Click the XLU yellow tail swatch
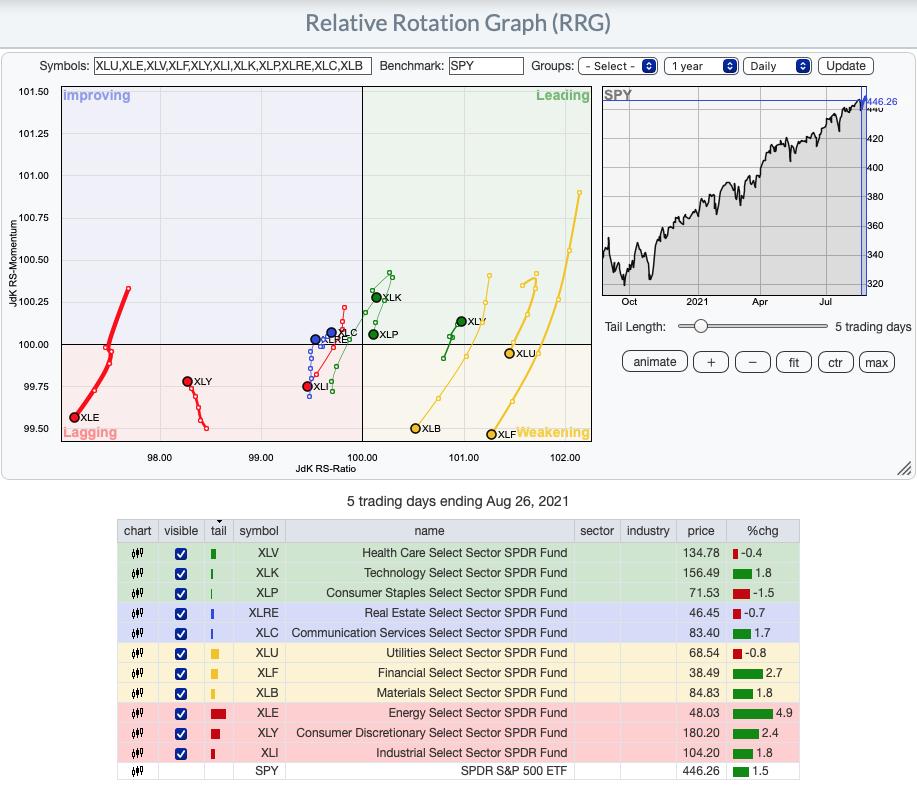 point(215,654)
